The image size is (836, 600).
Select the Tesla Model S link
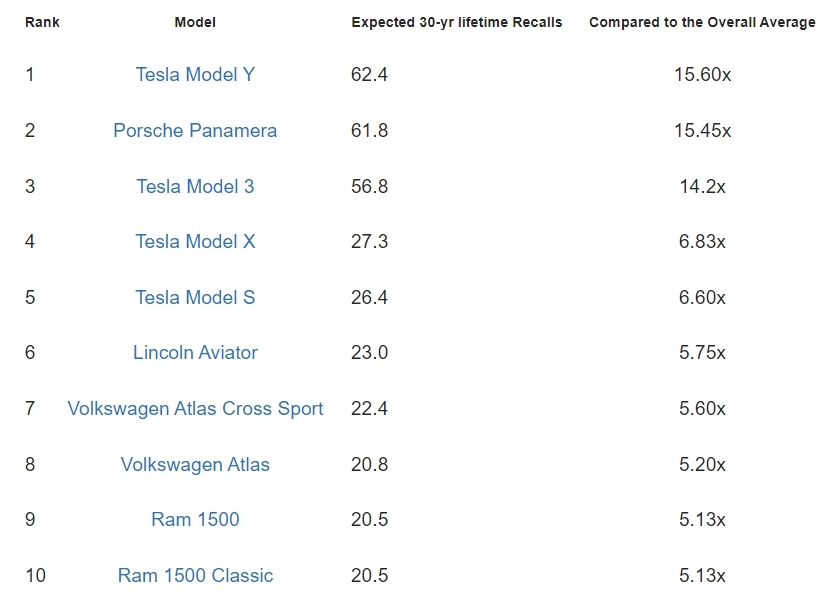pos(195,298)
